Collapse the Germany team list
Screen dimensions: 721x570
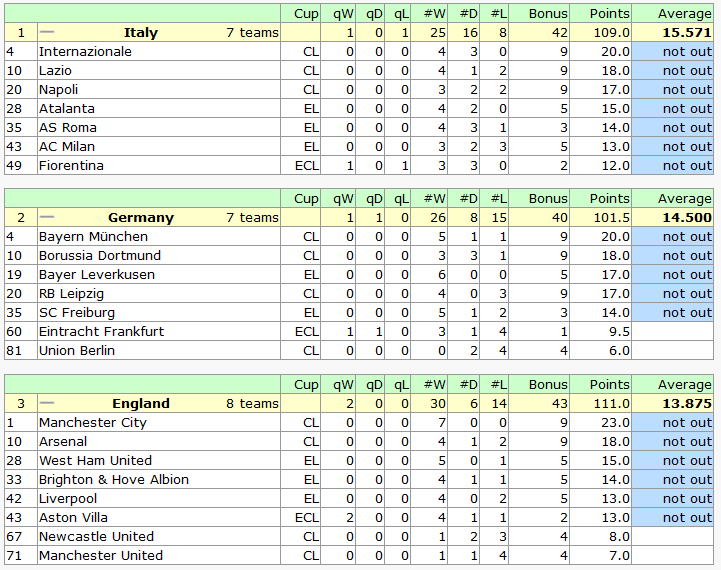[46, 218]
